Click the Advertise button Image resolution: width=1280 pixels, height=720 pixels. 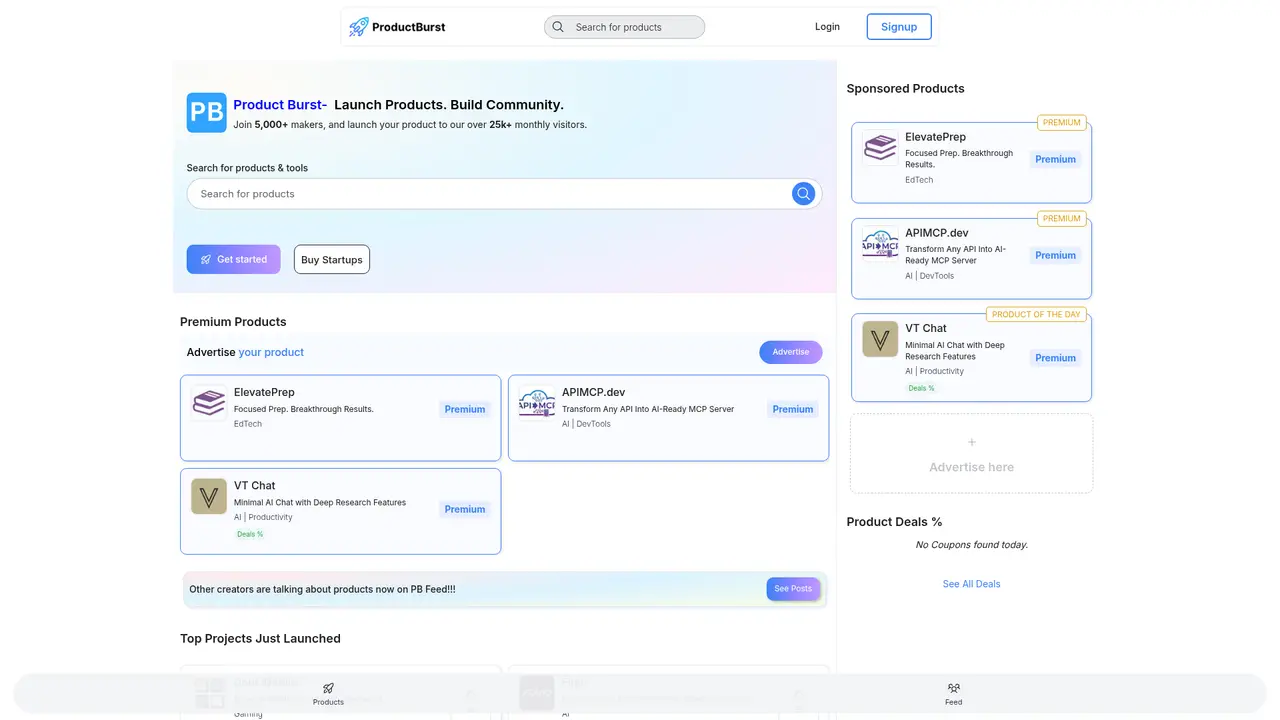(x=791, y=352)
